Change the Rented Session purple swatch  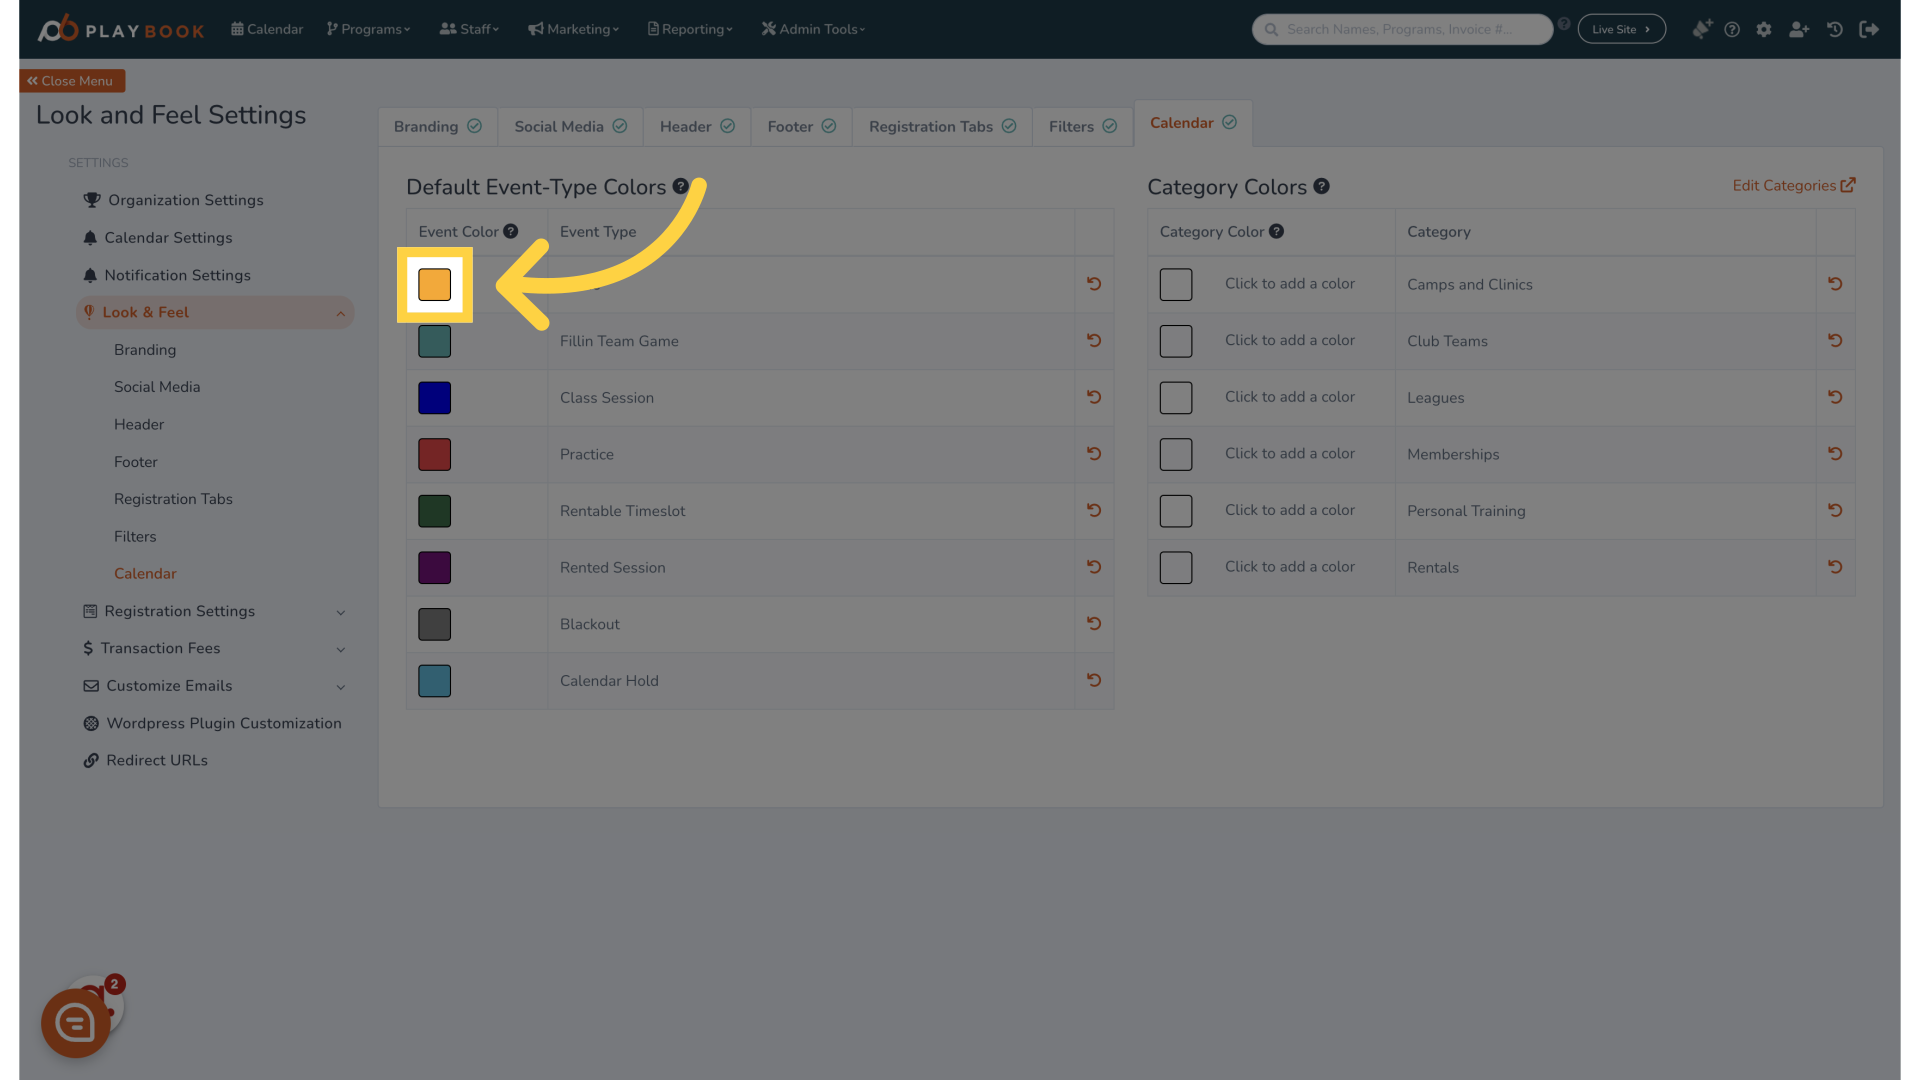pos(434,568)
